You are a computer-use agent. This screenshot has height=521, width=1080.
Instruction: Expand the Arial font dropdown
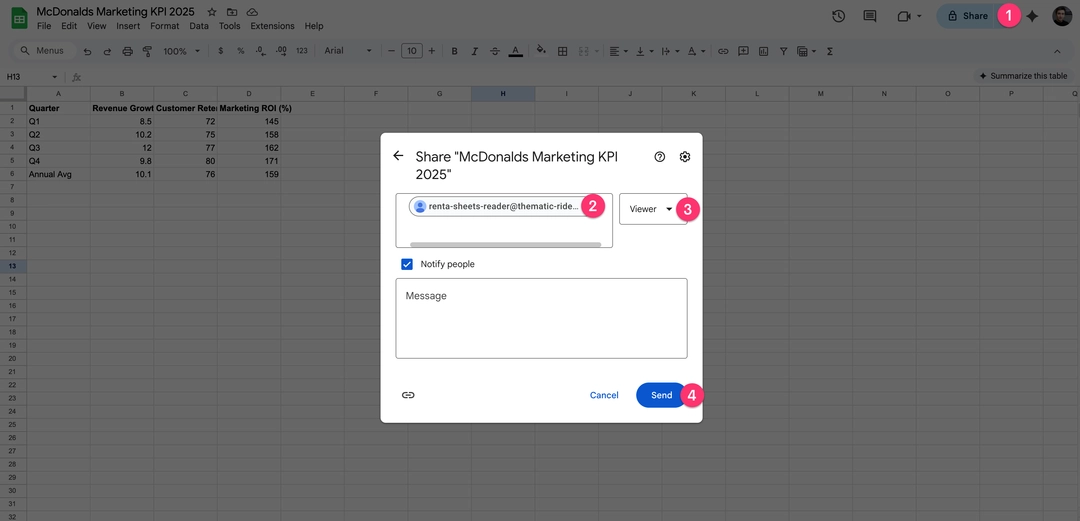[346, 51]
